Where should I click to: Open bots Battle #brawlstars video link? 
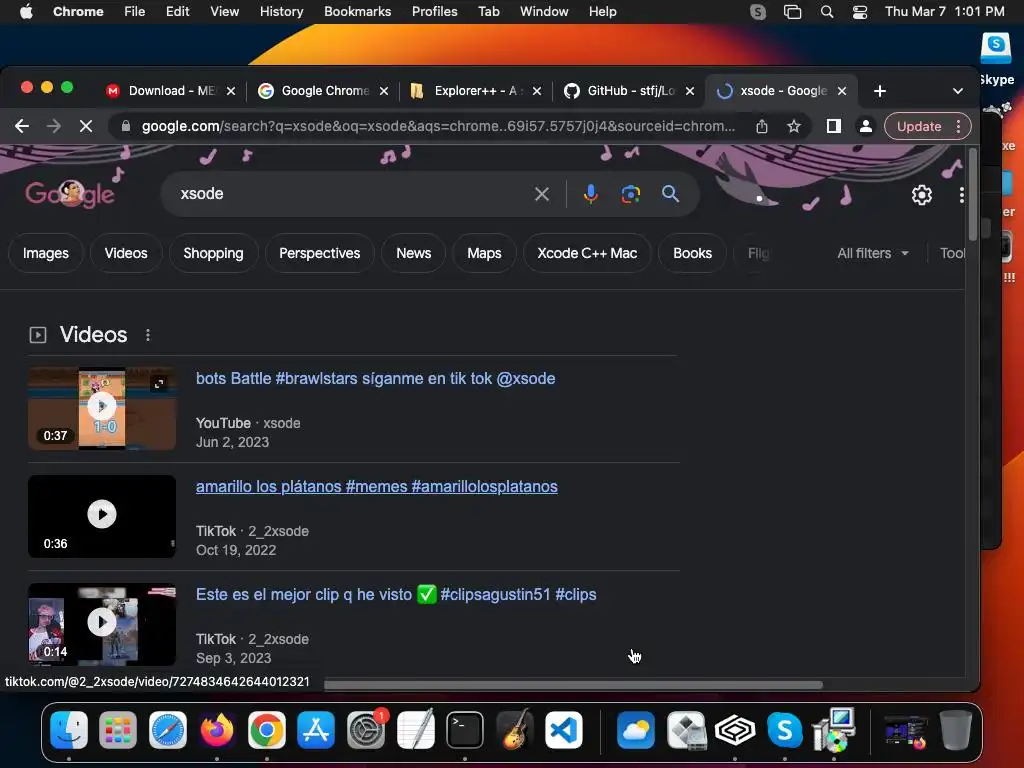coord(376,379)
